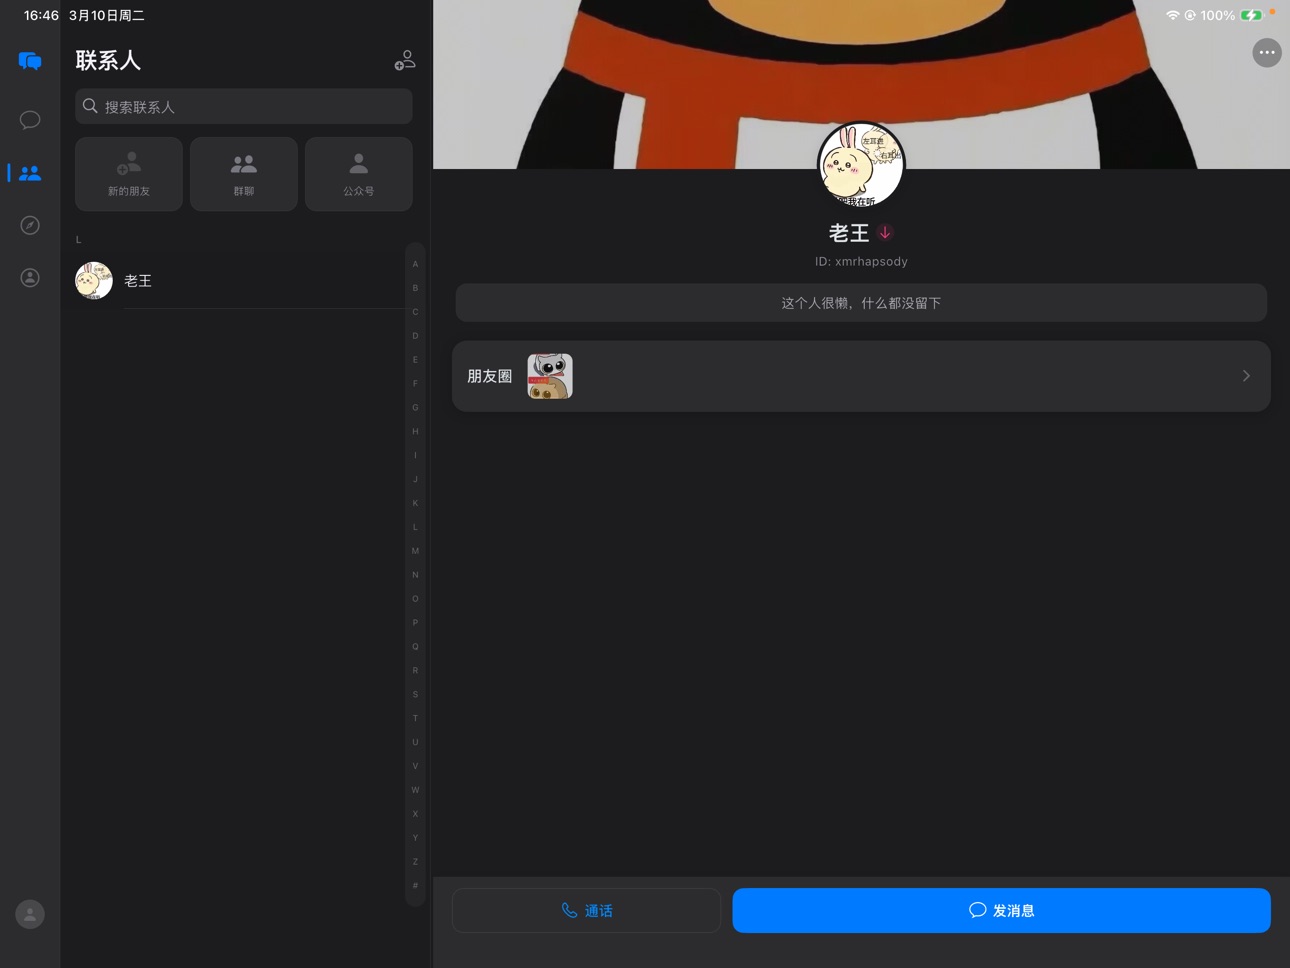
Task: Jump to index letter I
Action: click(x=415, y=456)
